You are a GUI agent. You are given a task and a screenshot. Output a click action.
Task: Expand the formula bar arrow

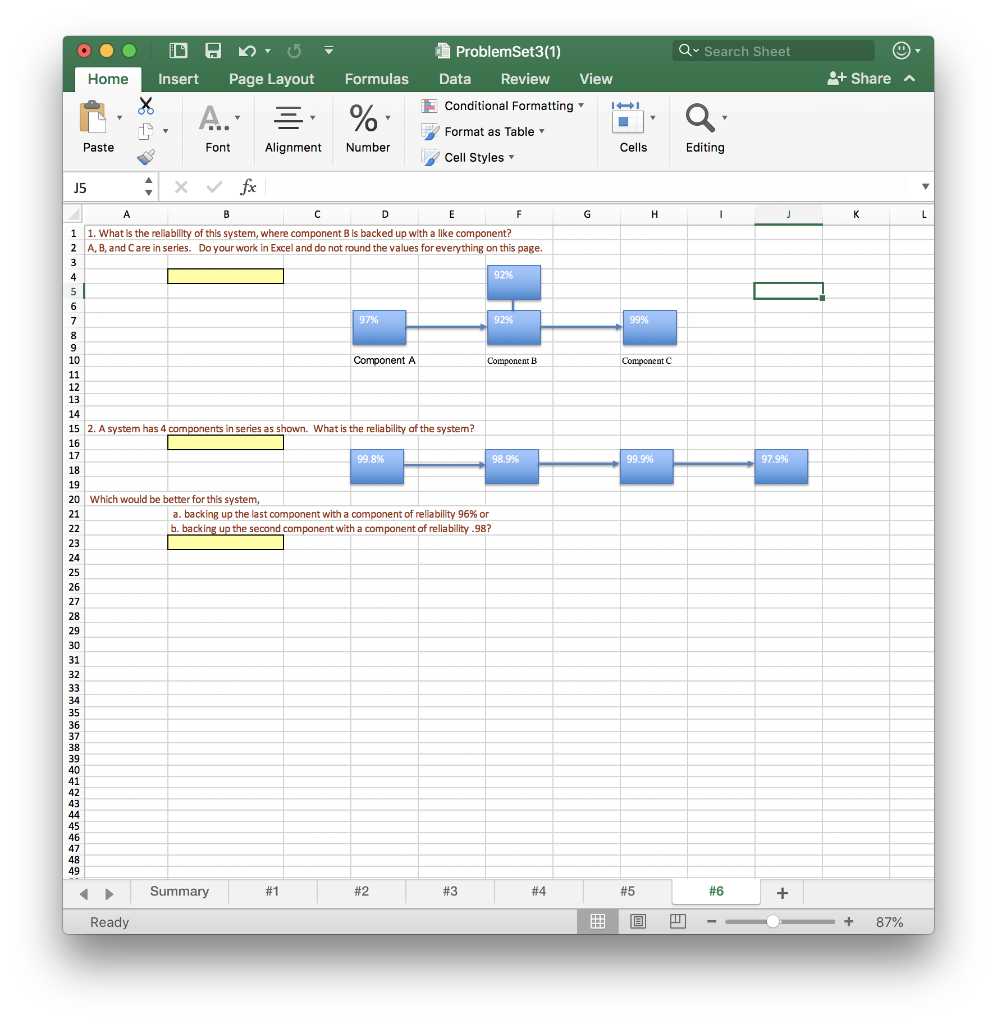925,187
